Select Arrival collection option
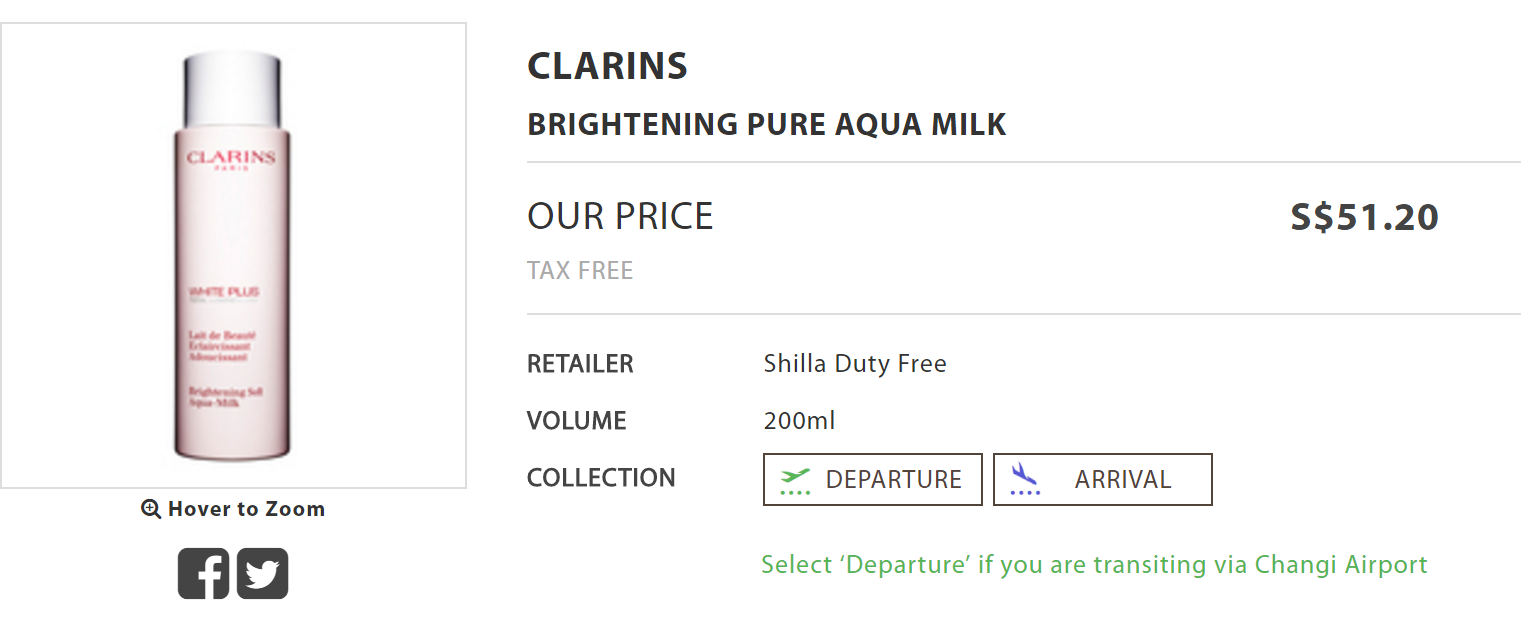This screenshot has width=1521, height=637. click(x=1102, y=480)
